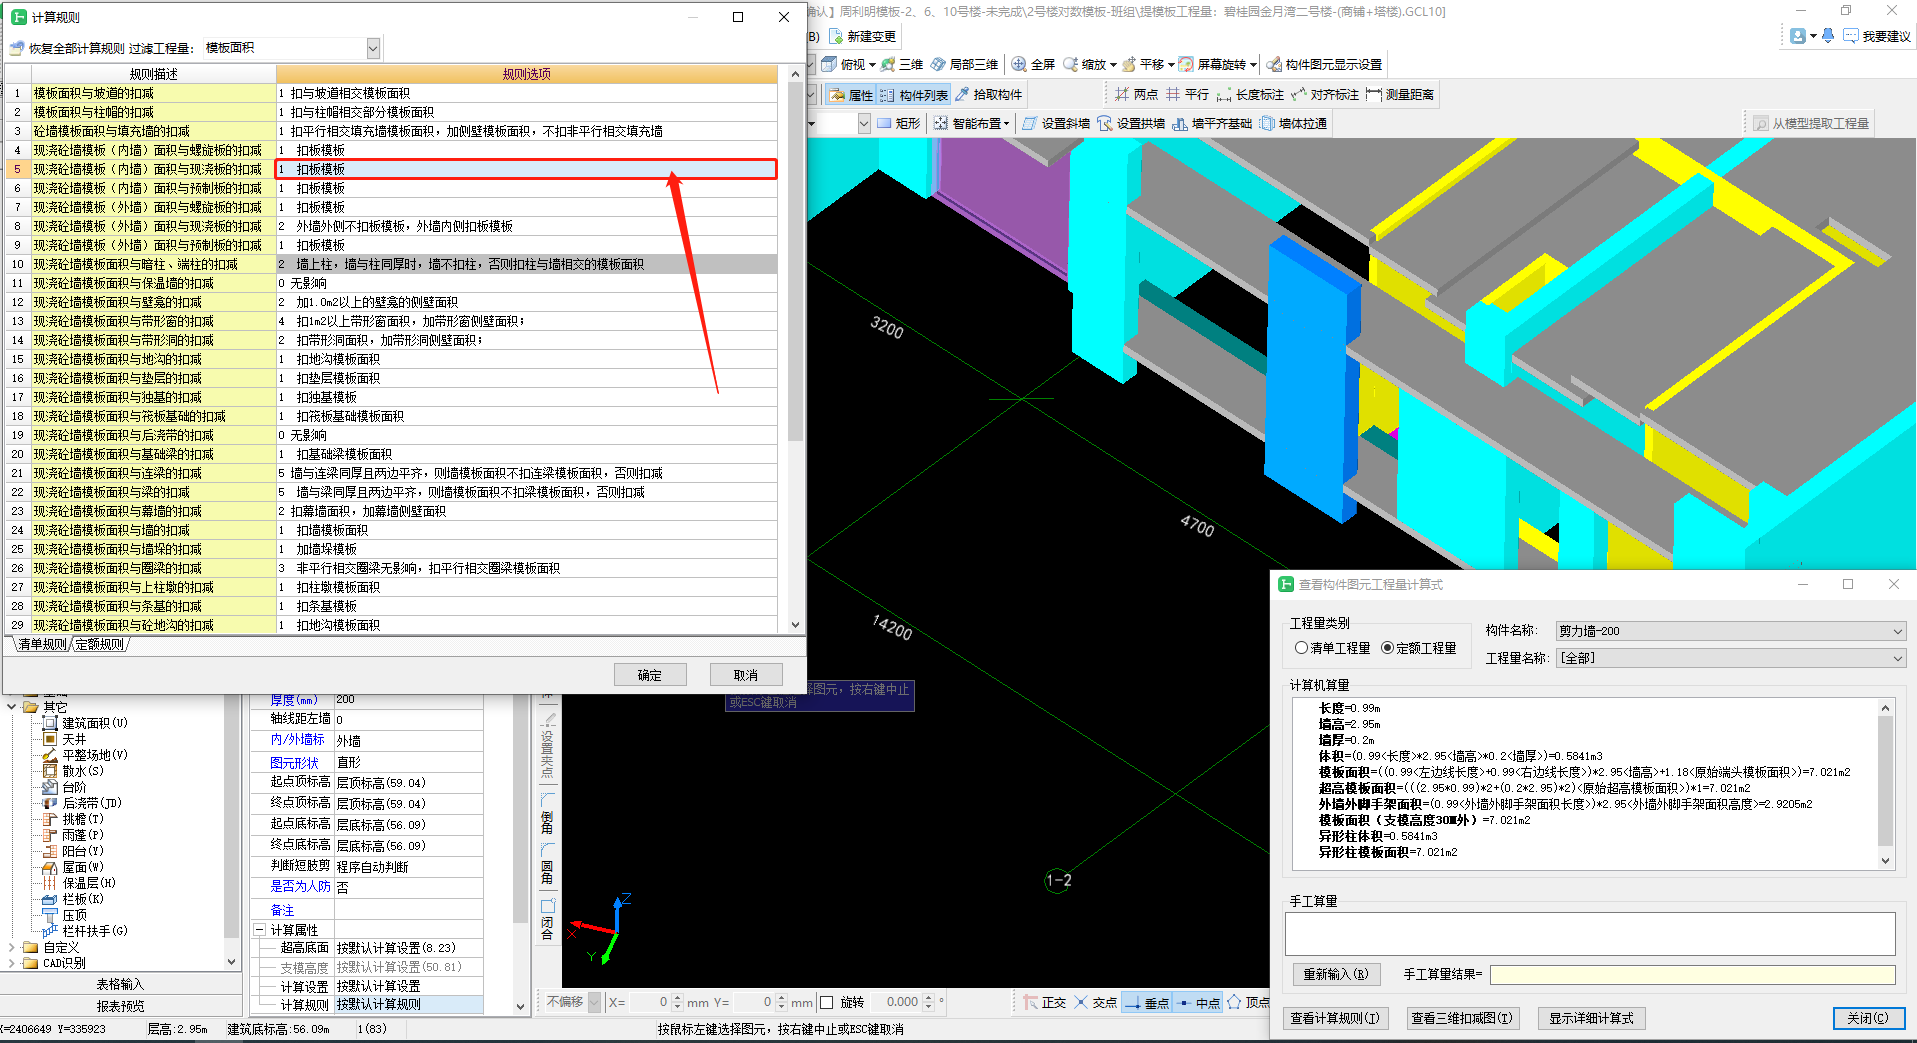Click the 设置斜墙 sloped wall tool
The width and height of the screenshot is (1917, 1043).
click(1055, 123)
